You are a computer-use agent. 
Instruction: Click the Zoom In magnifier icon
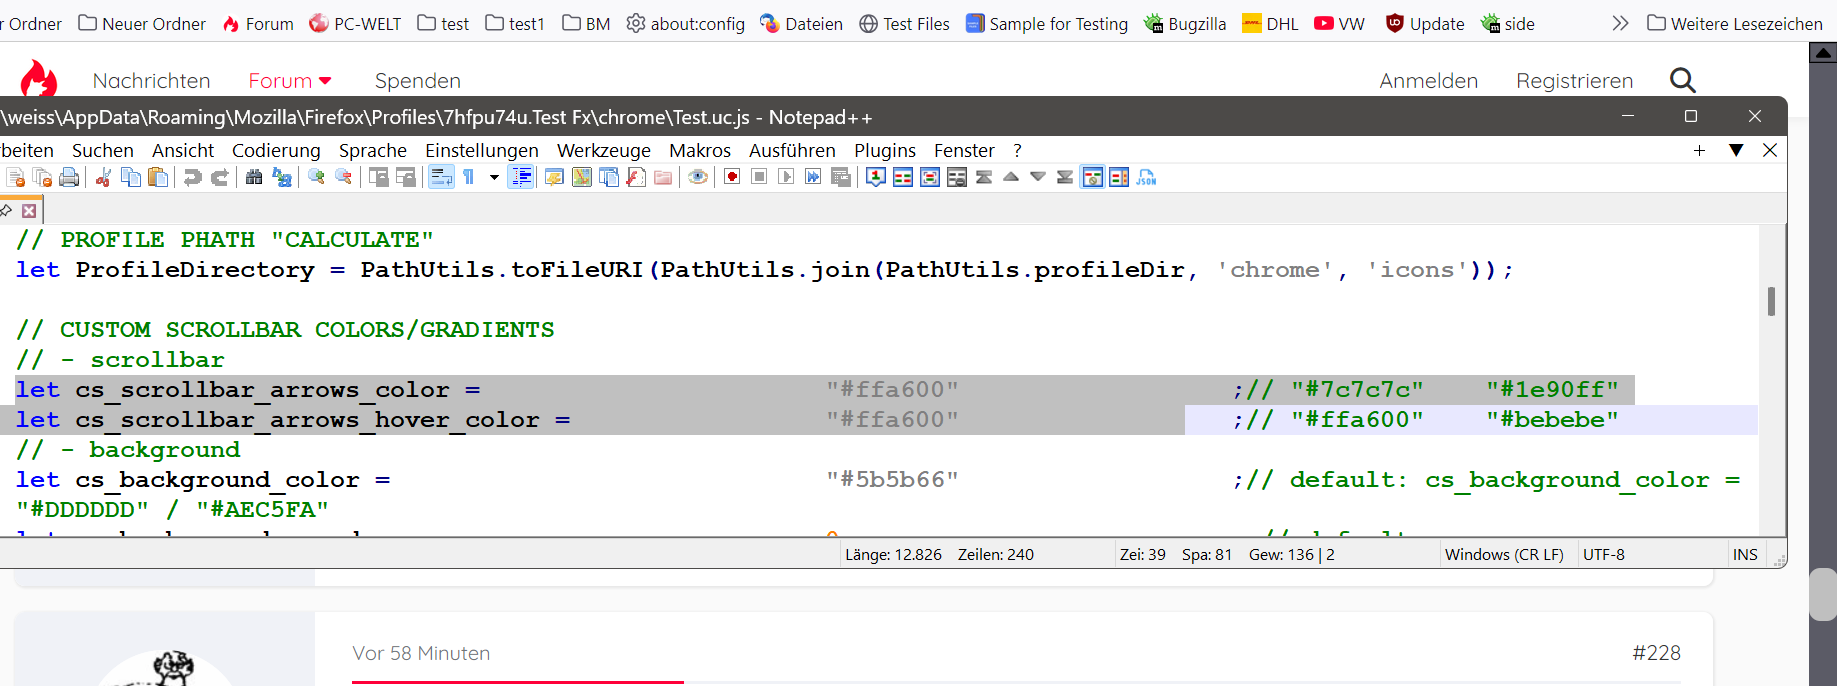316,177
